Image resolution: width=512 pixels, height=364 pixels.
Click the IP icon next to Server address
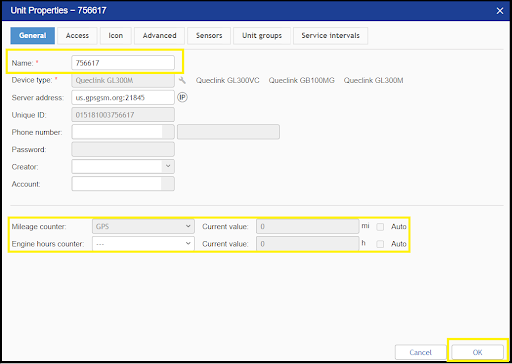click(182, 97)
